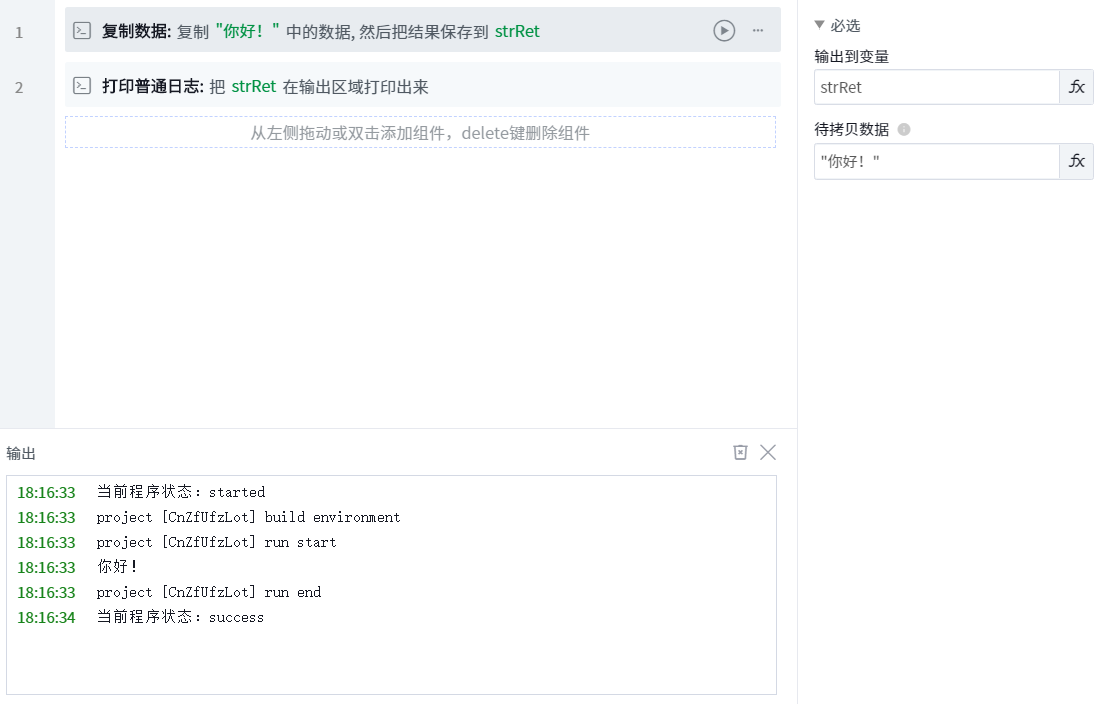This screenshot has height=704, width=1100.
Task: Click the 打印普通日志 step command icon
Action: click(82, 86)
